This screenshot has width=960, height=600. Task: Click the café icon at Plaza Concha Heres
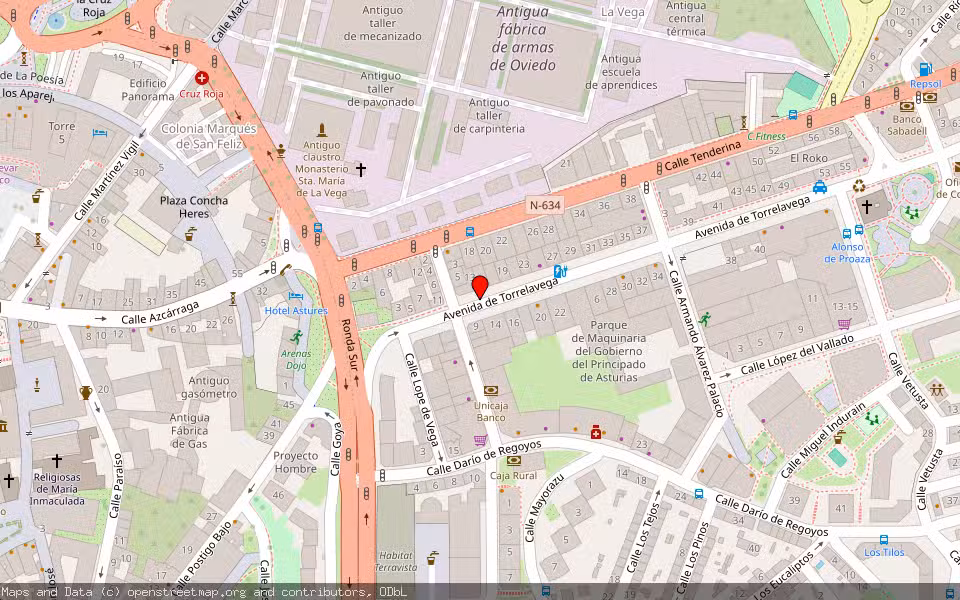click(190, 233)
